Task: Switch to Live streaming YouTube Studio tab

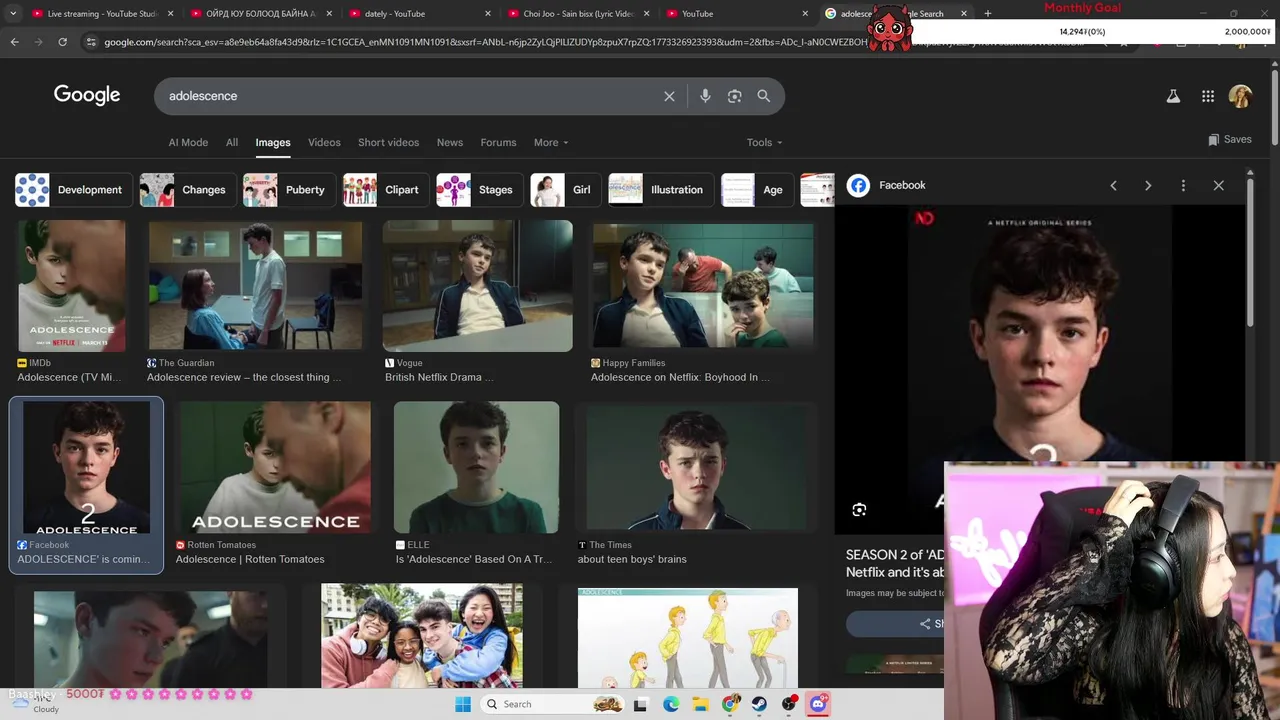Action: coord(101,14)
